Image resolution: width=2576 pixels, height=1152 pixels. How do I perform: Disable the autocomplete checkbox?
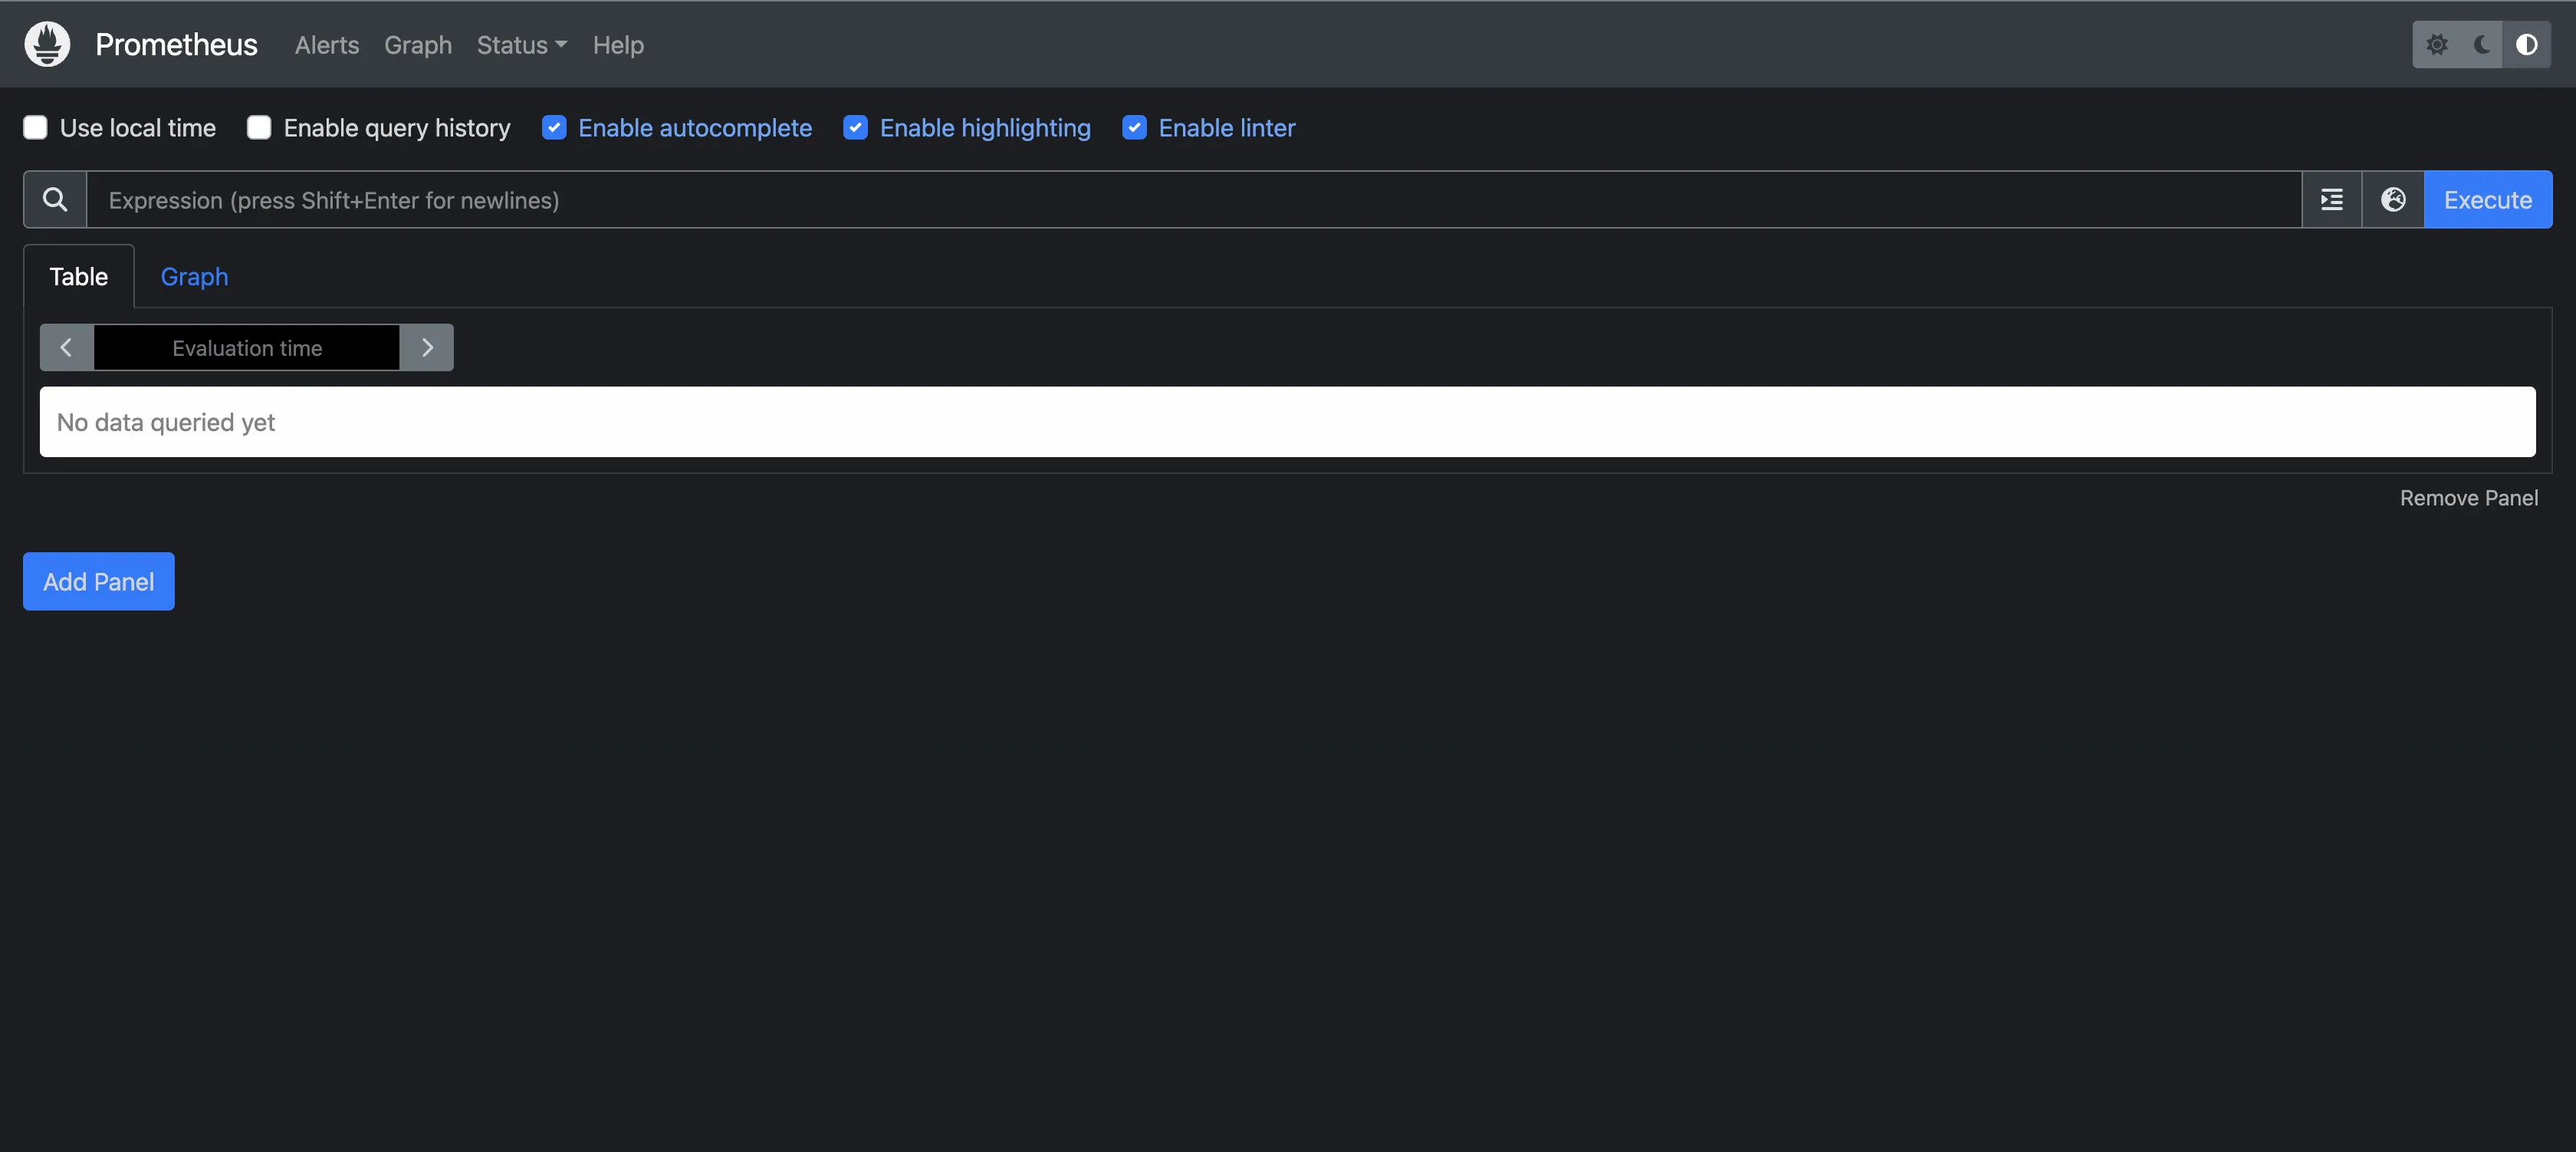pyautogui.click(x=554, y=128)
